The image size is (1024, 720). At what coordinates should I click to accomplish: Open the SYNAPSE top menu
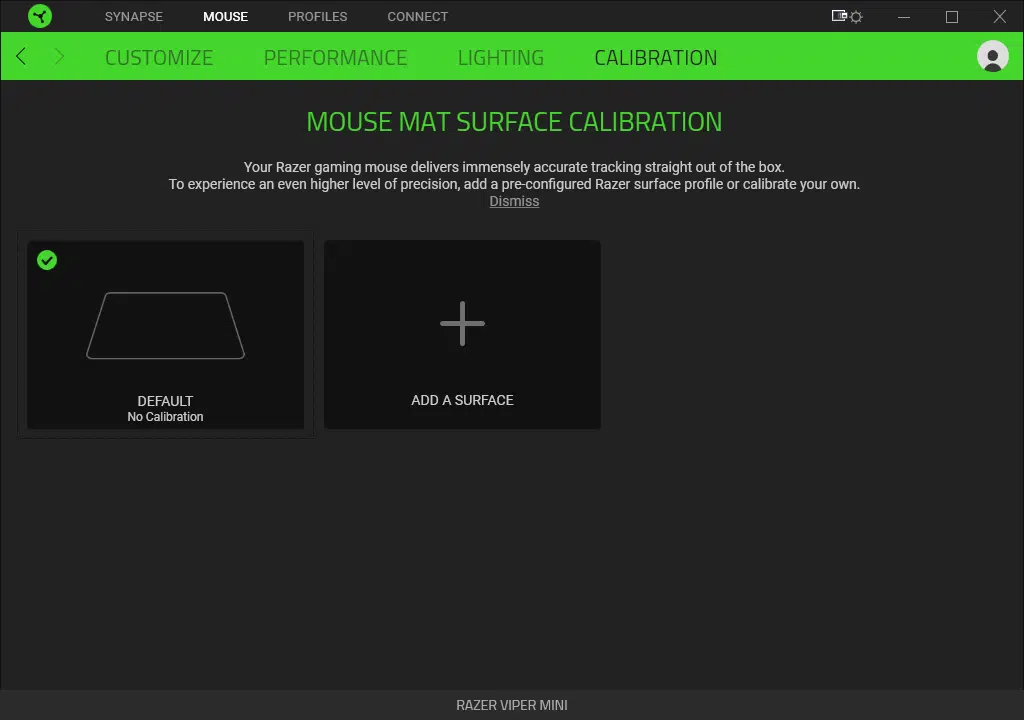tap(134, 16)
